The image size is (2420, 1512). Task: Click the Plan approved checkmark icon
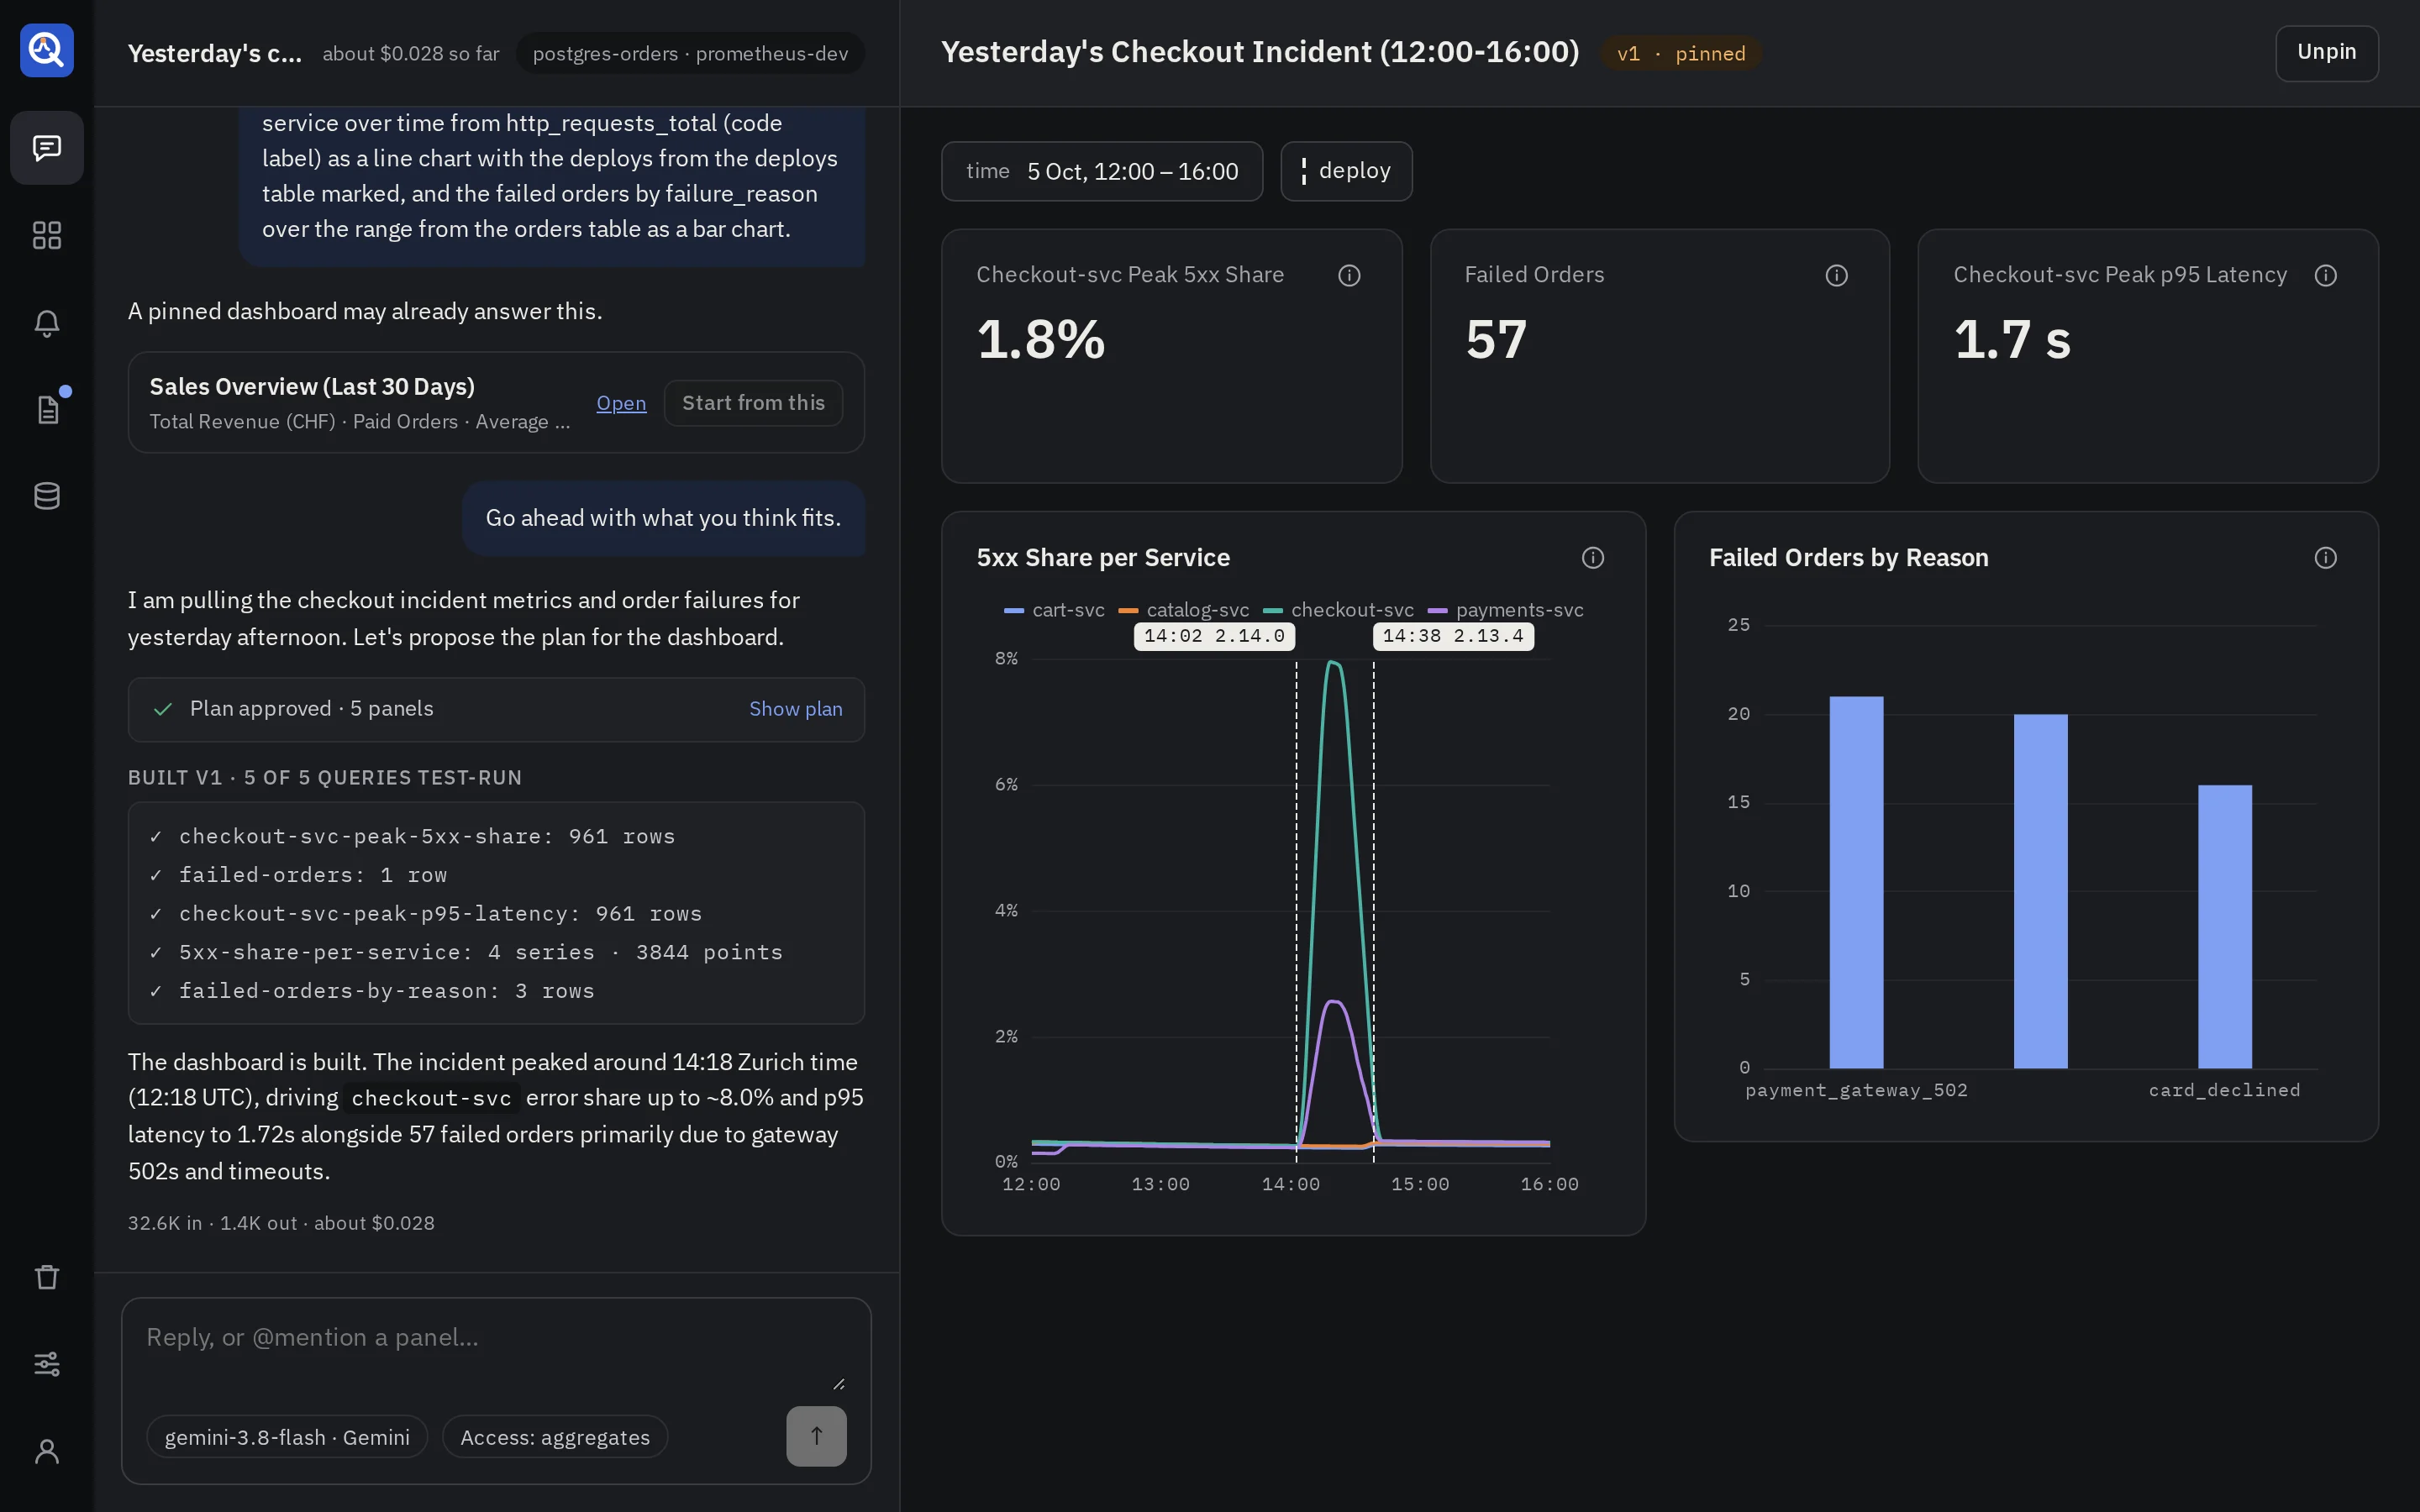(x=163, y=709)
